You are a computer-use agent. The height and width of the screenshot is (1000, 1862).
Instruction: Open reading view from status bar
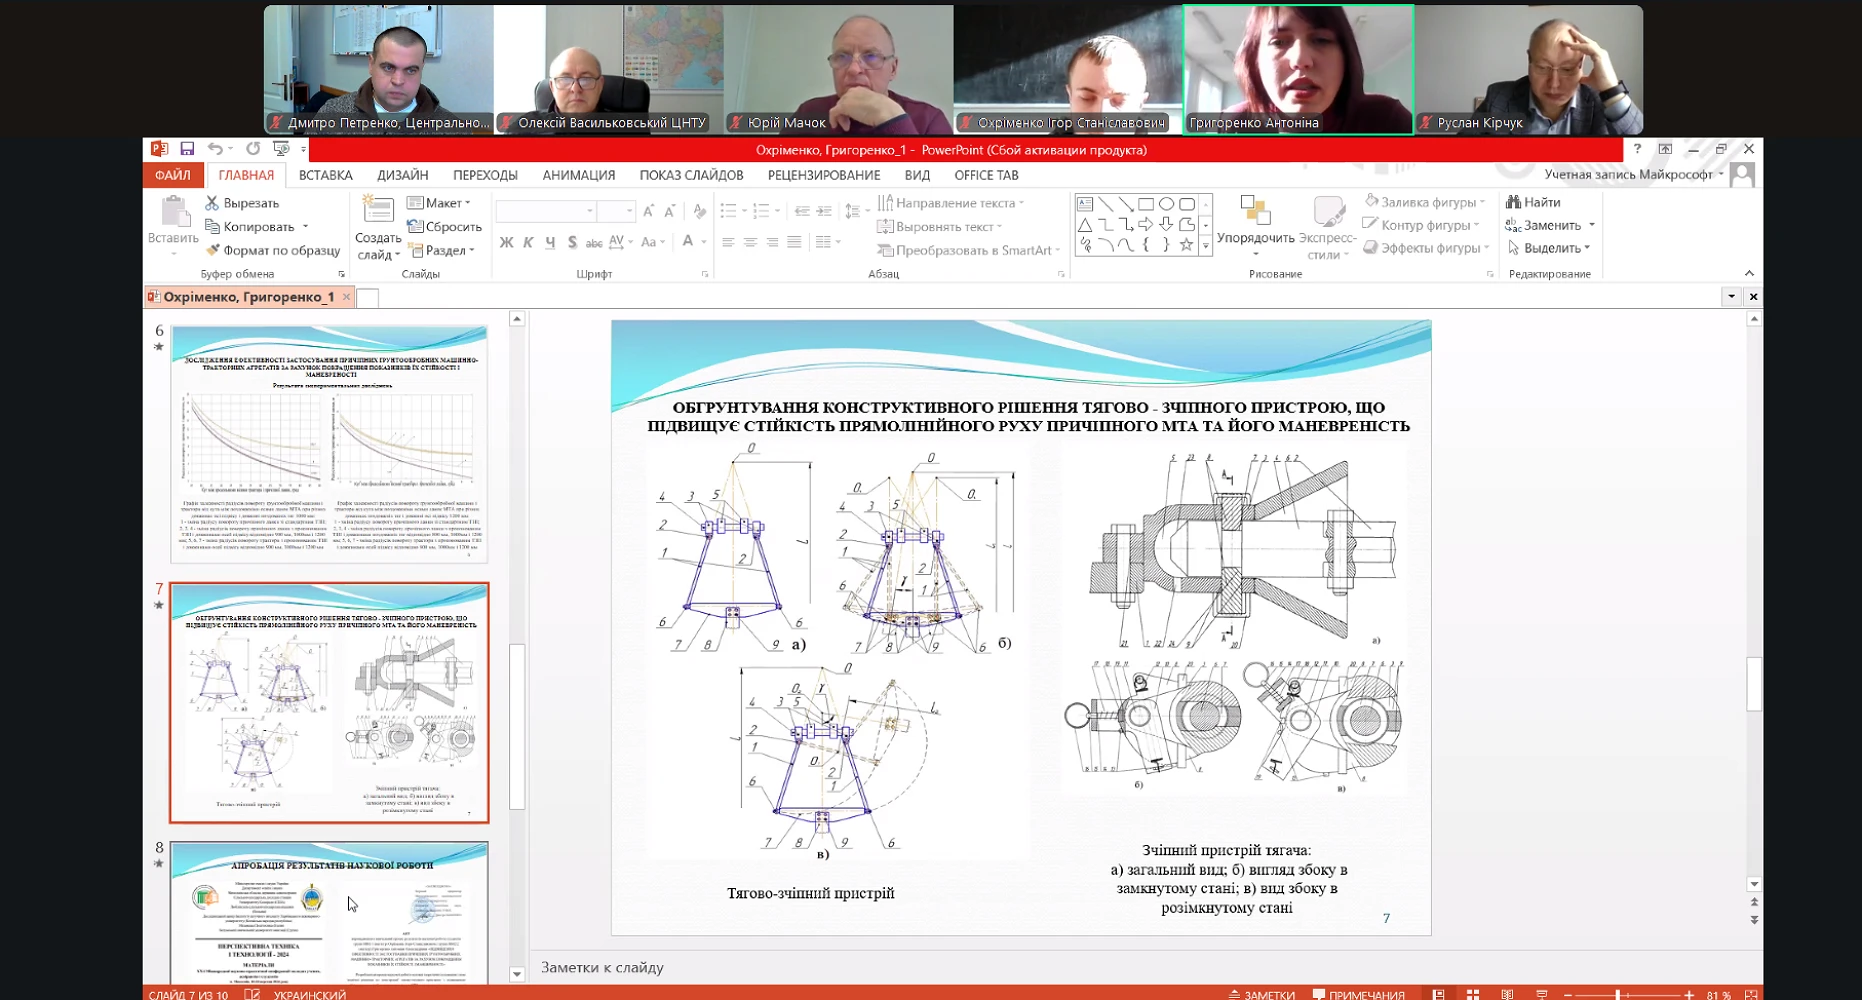click(x=1507, y=994)
